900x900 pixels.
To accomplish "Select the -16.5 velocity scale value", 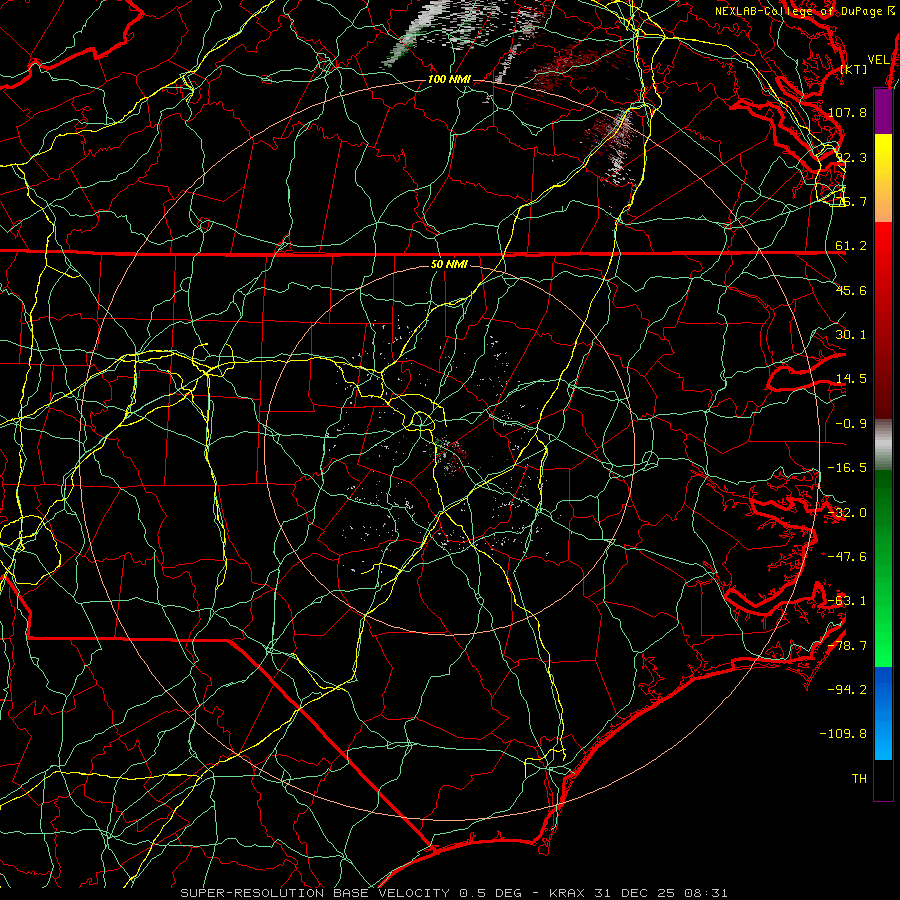I will (x=848, y=468).
